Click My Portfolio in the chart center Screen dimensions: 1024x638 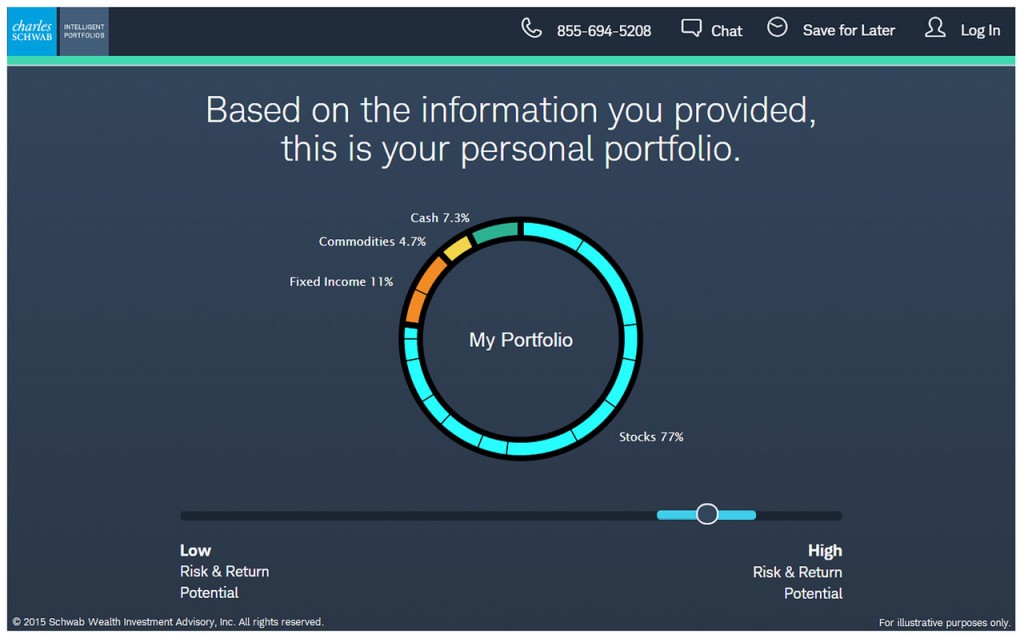coord(521,340)
